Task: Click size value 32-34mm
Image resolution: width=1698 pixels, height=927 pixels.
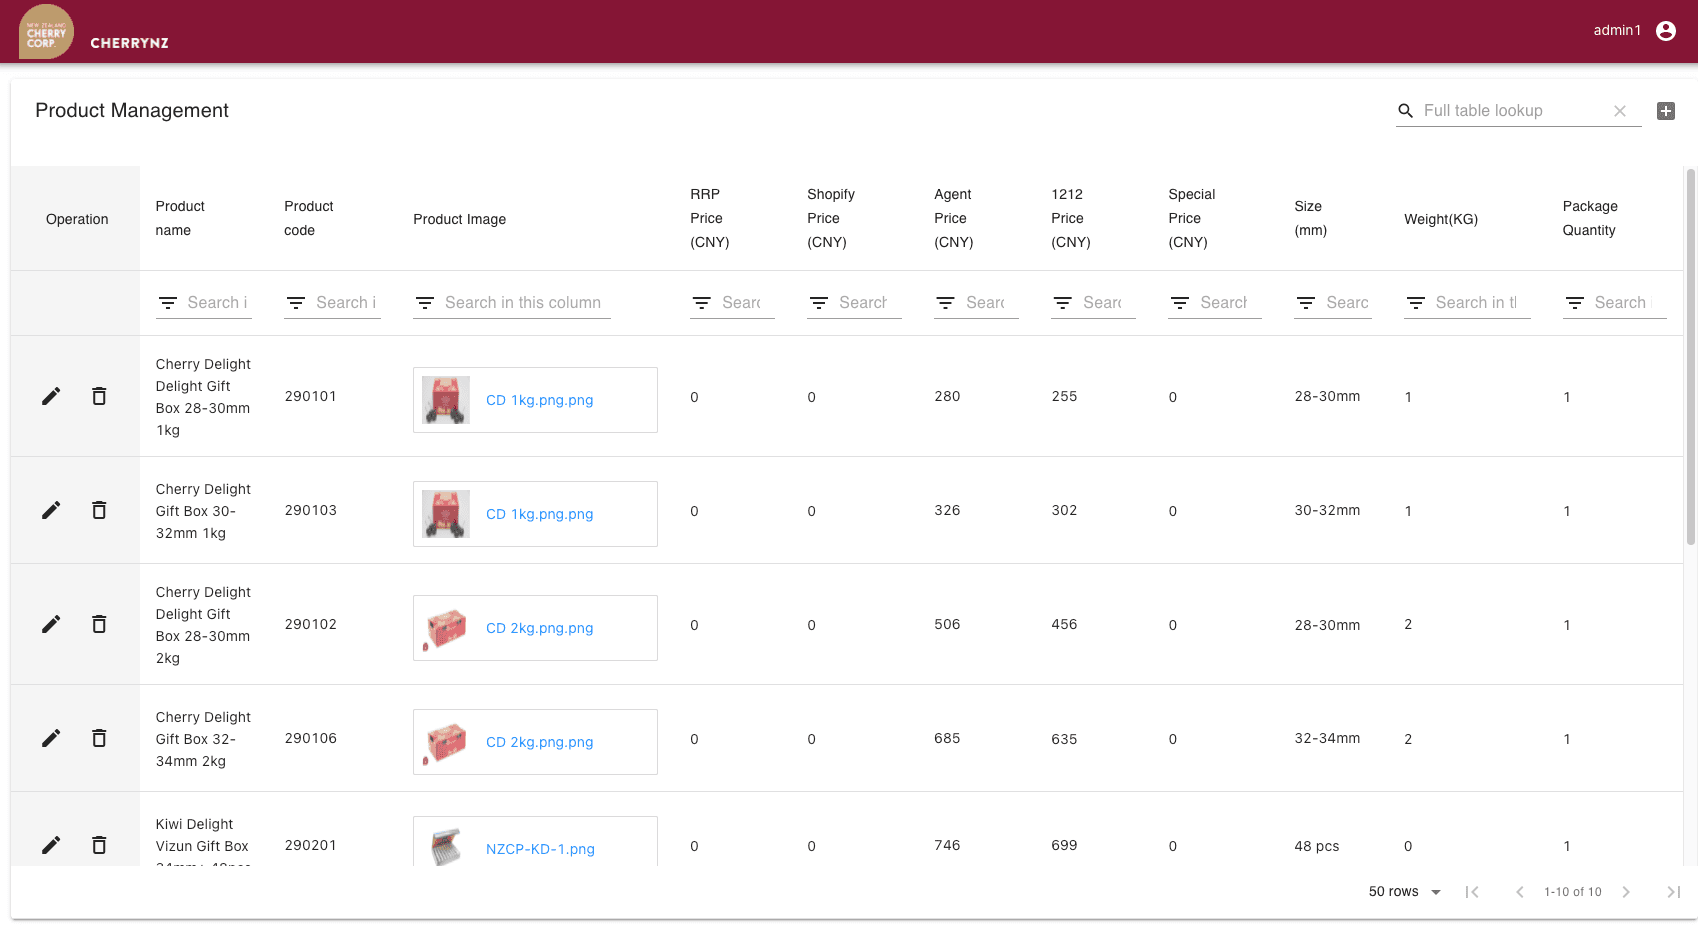Action: (x=1327, y=738)
